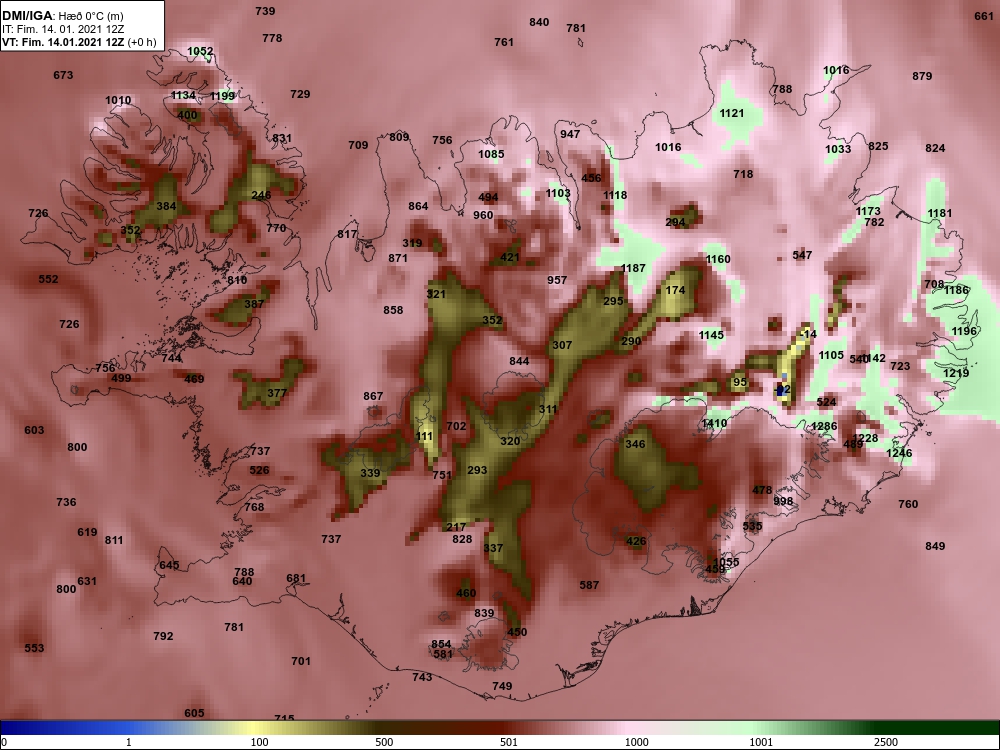Click the map value '400'
Image resolution: width=1000 pixels, height=750 pixels.
[x=188, y=115]
